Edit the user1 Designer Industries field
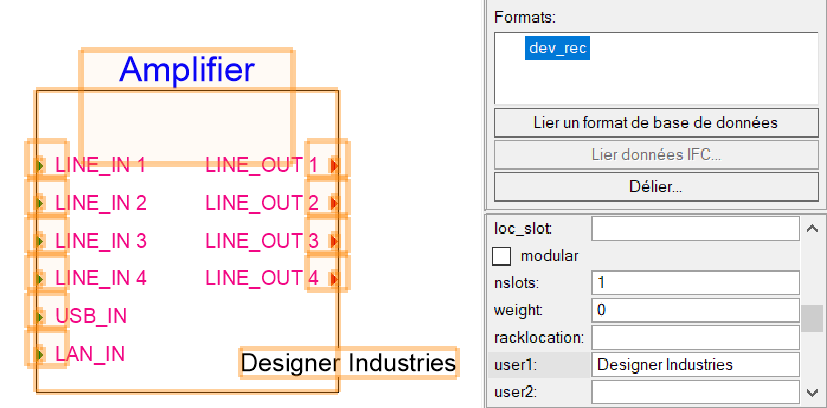The width and height of the screenshot is (827, 408). 694,365
